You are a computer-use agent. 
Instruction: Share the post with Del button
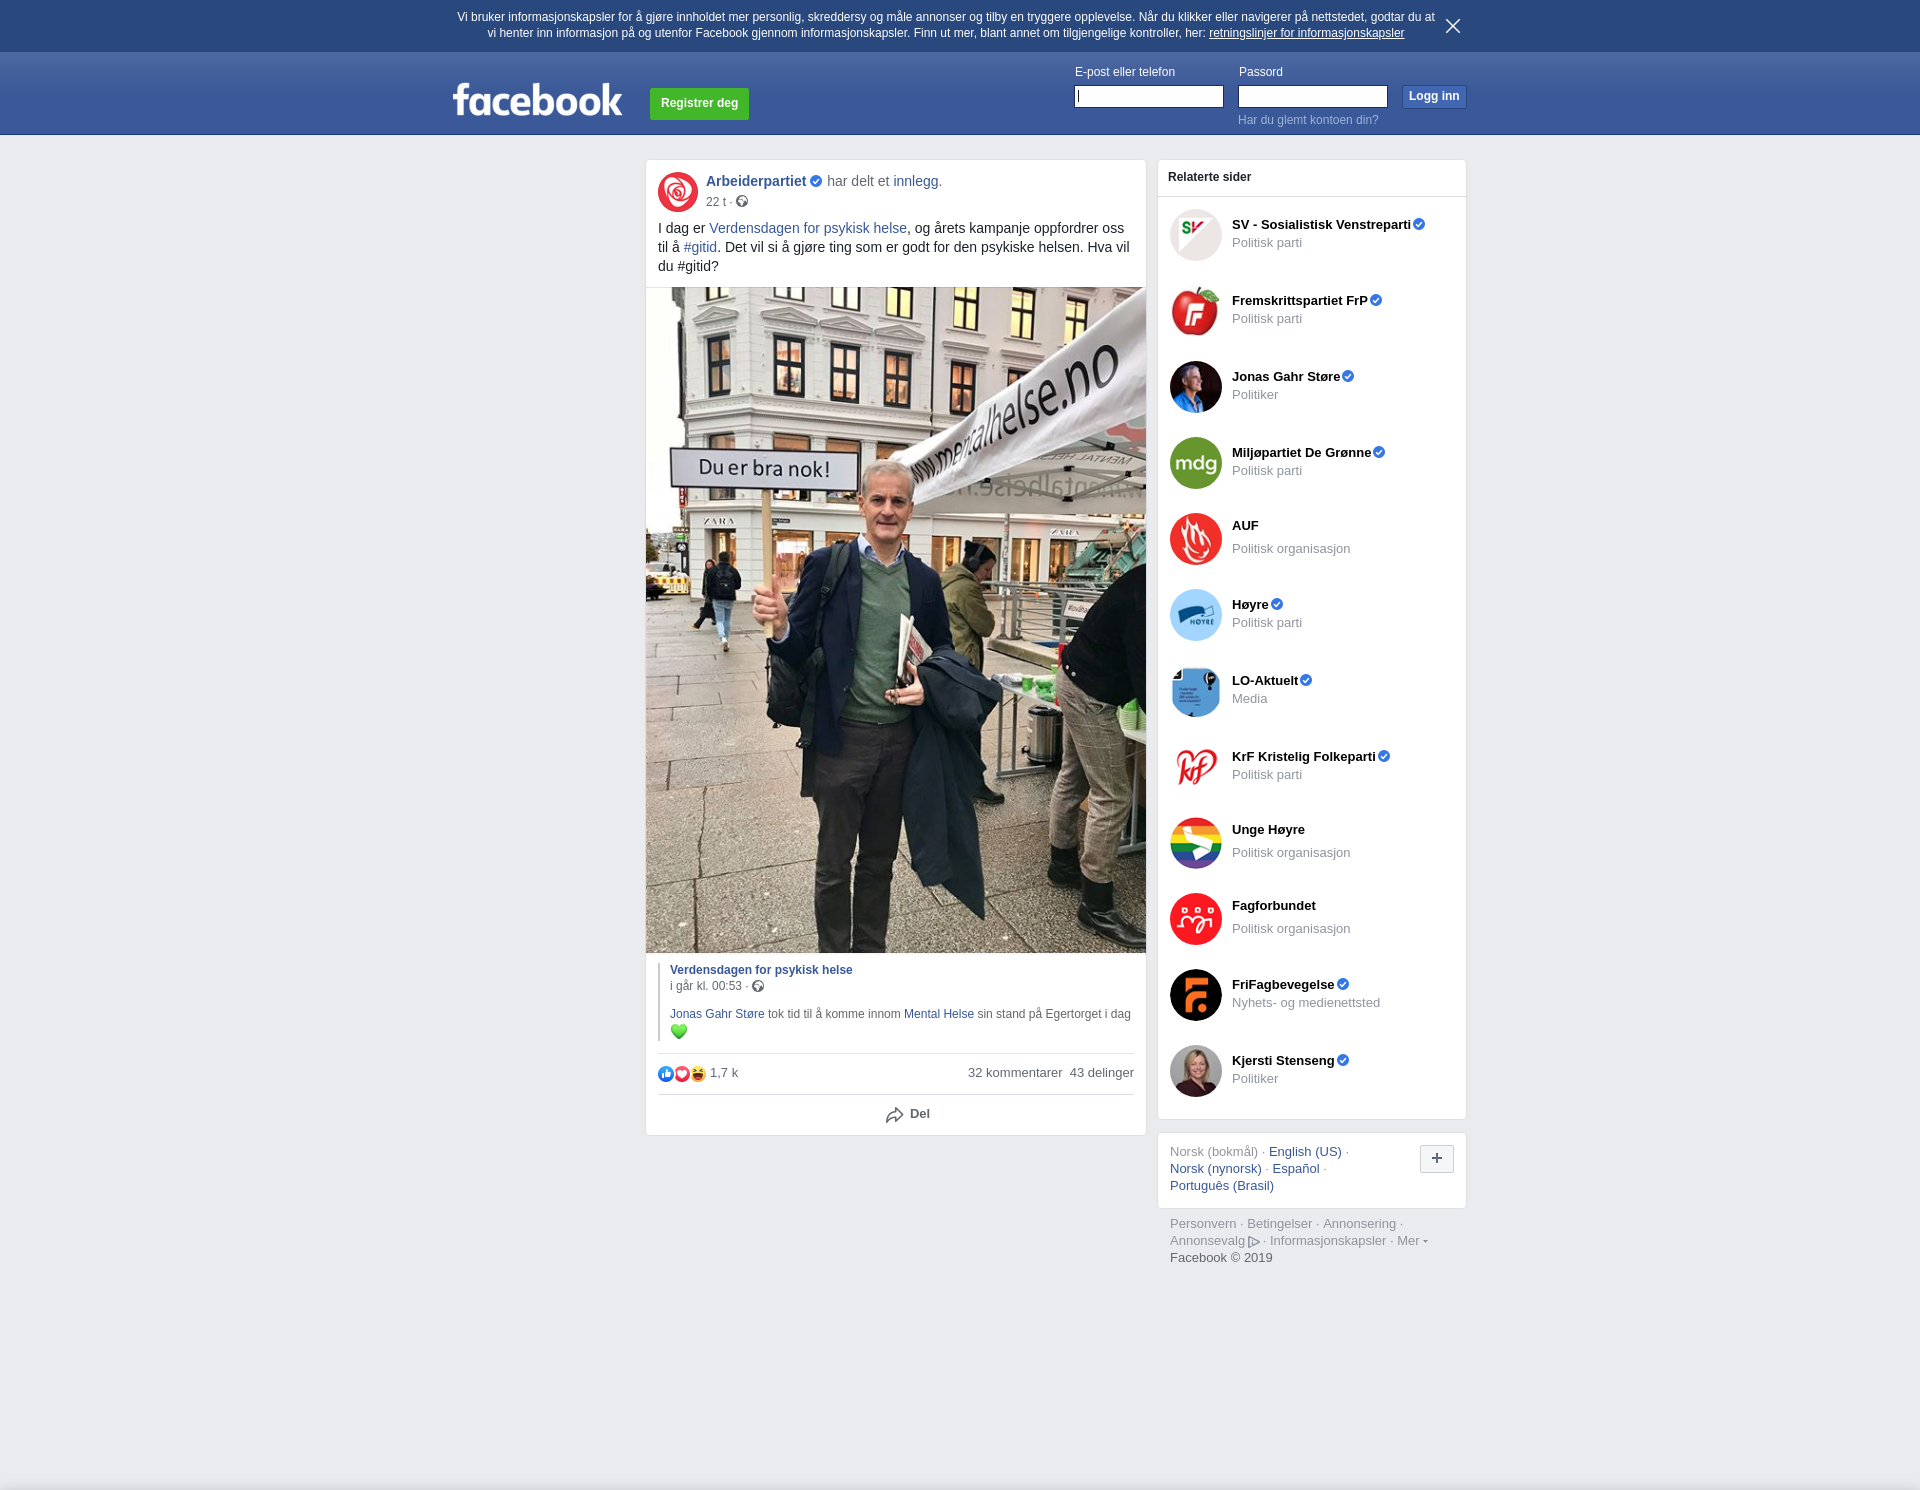click(x=907, y=1114)
